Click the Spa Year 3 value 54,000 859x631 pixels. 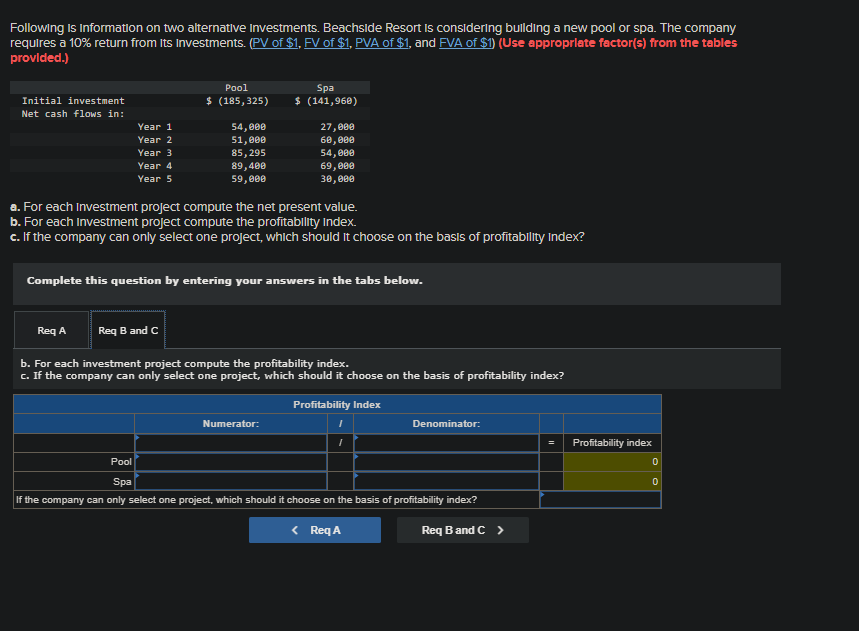[337, 153]
